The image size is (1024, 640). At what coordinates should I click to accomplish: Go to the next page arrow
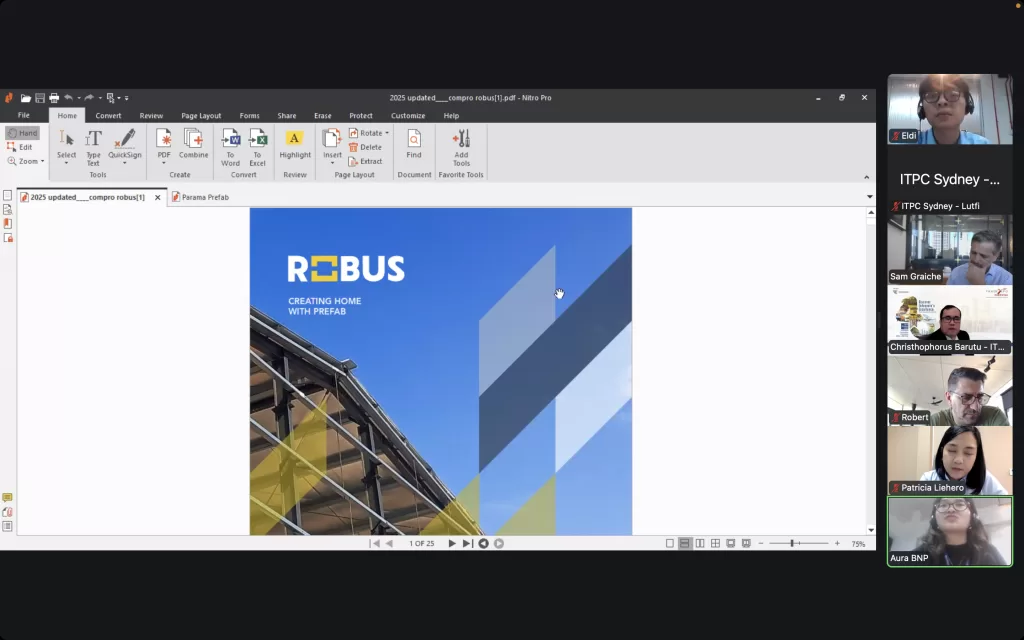451,543
